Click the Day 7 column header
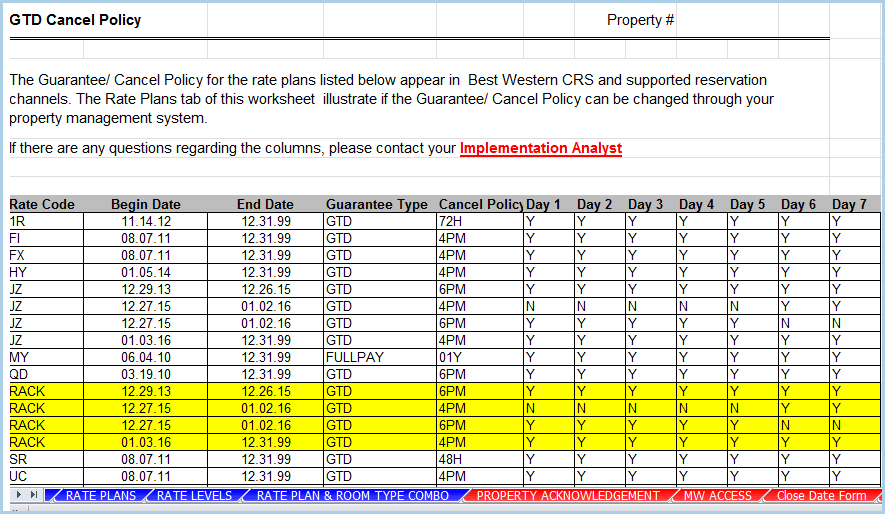This screenshot has height=514, width=885. [849, 205]
